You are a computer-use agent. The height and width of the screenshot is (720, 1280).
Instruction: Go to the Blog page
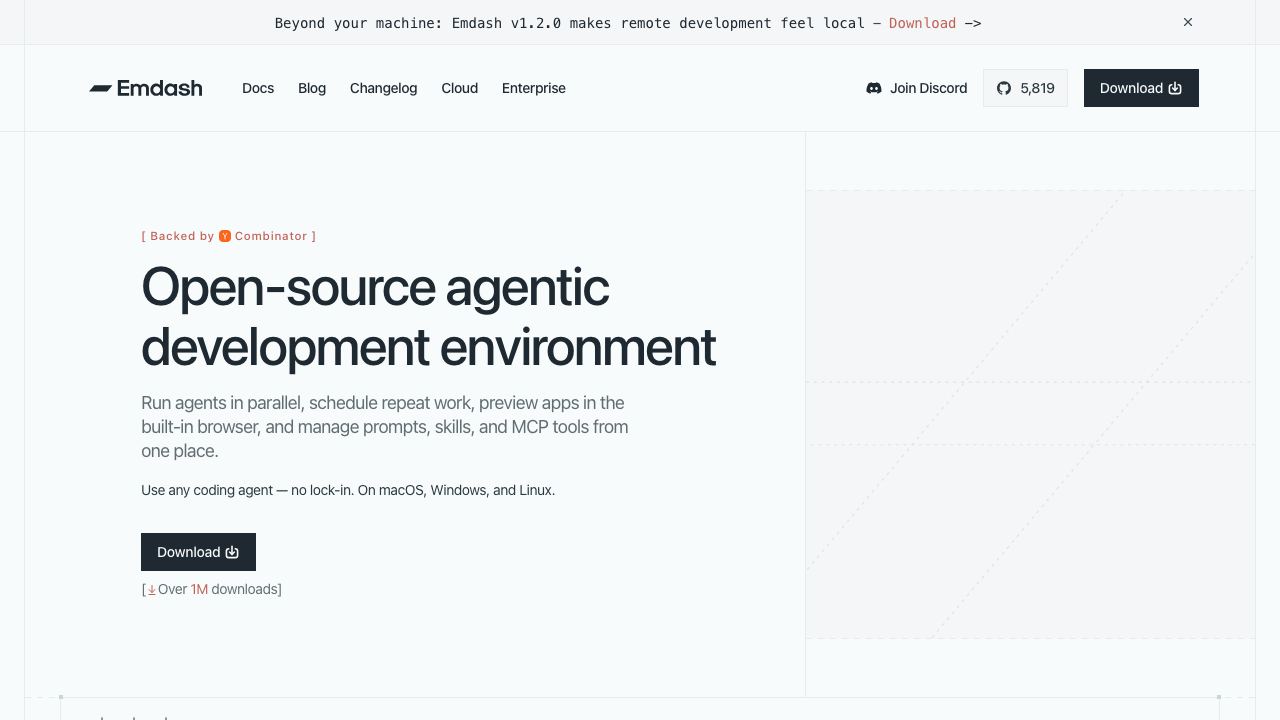[x=312, y=88]
